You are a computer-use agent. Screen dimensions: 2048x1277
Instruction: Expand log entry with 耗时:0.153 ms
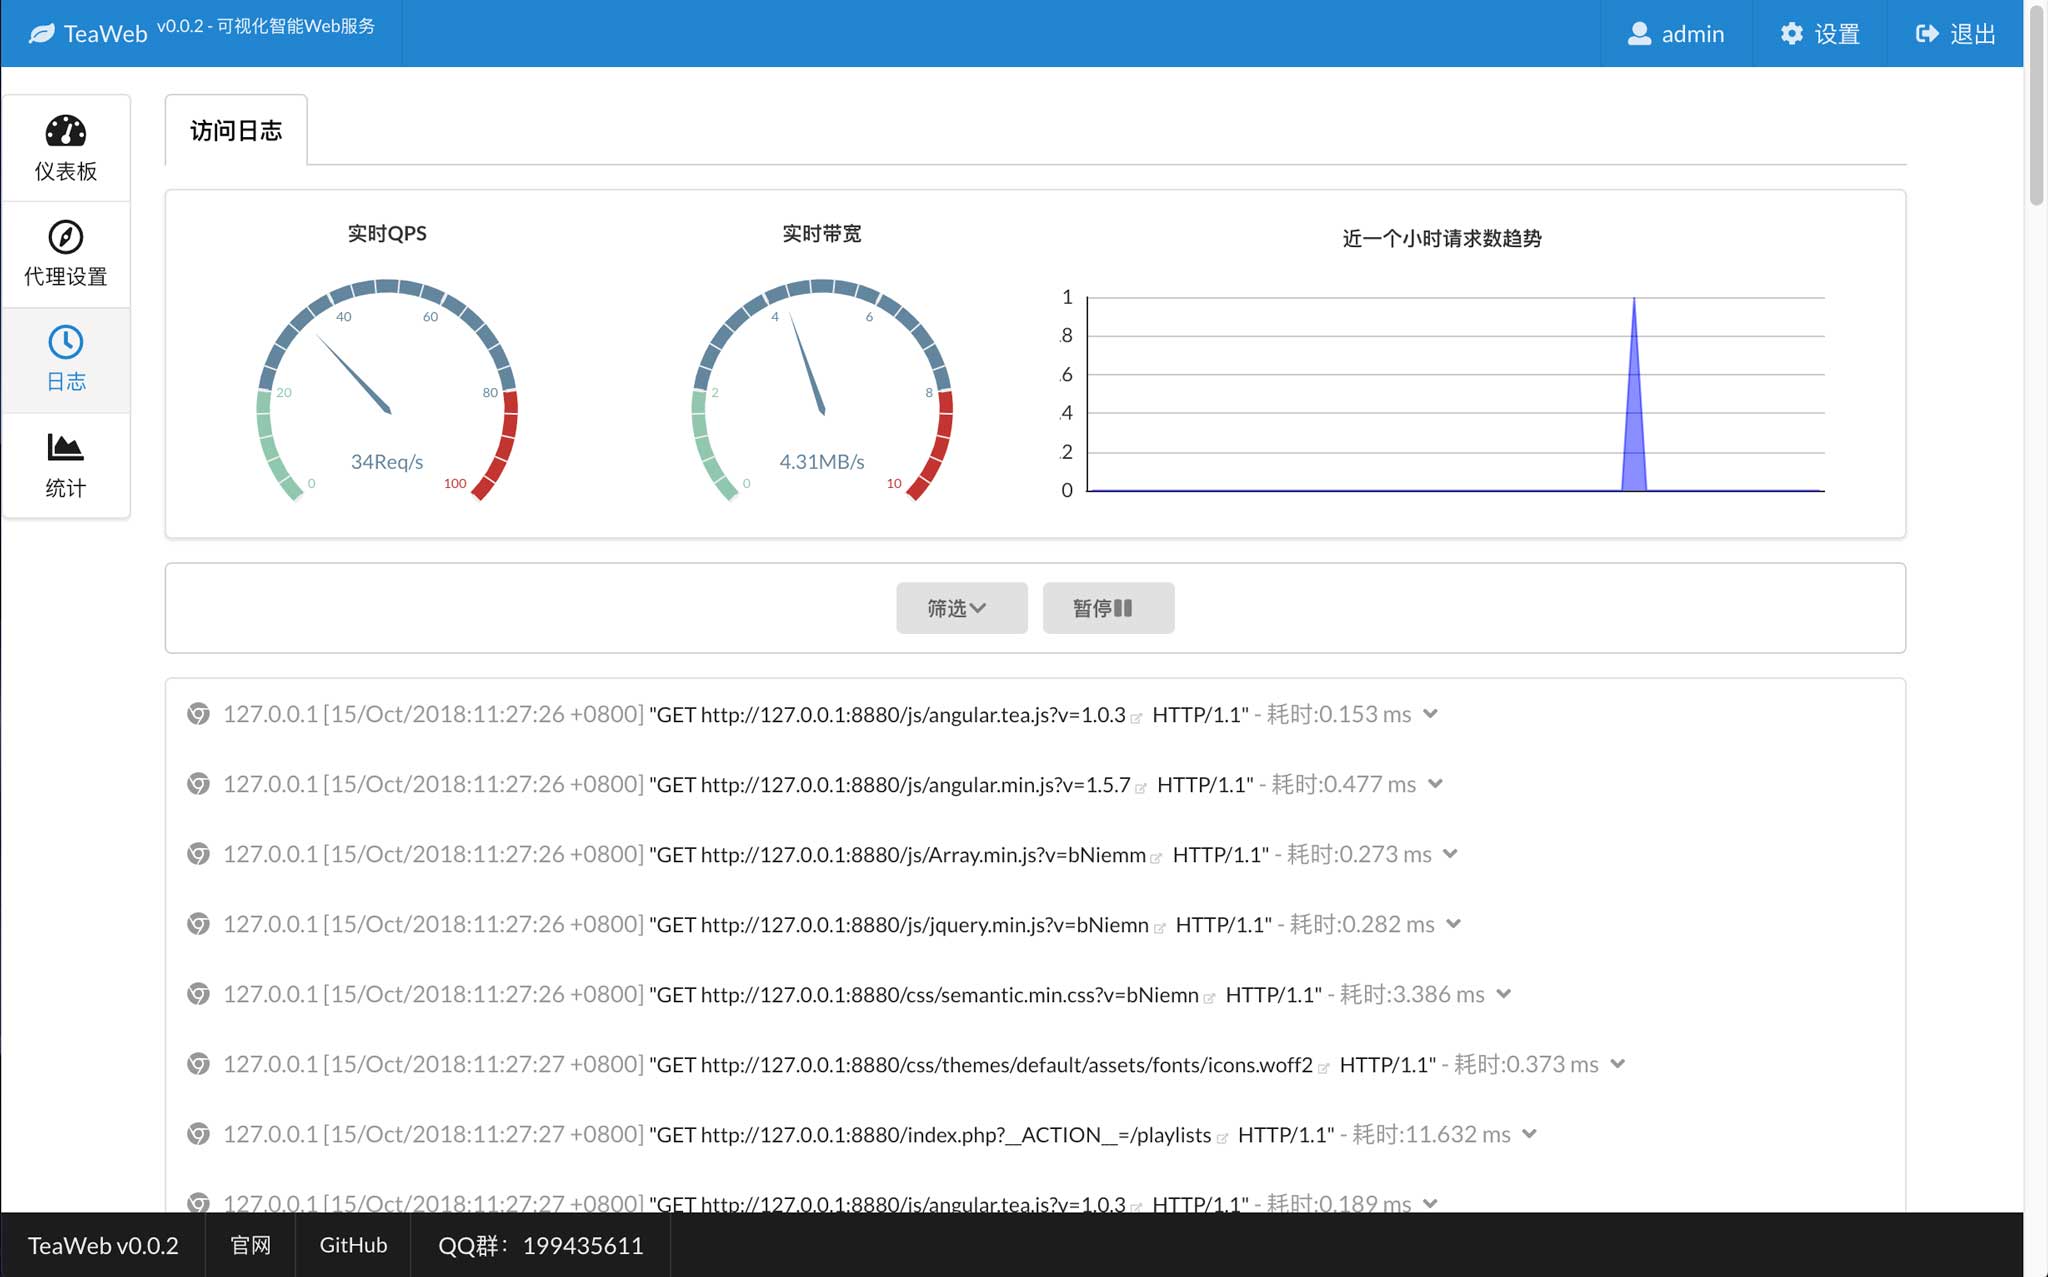click(1431, 714)
